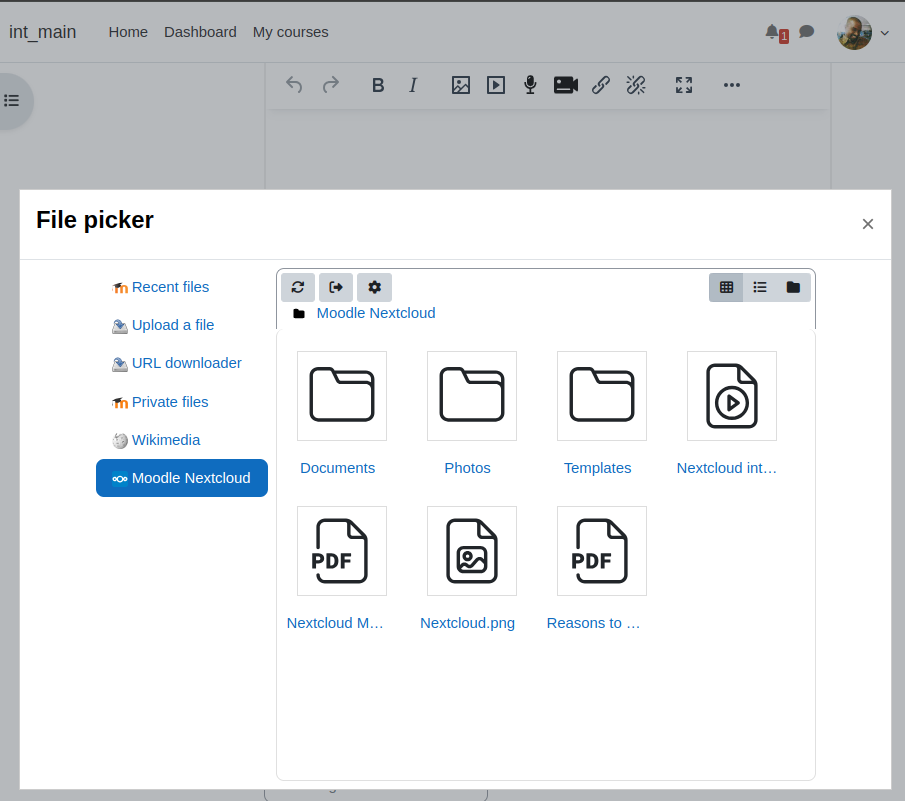
Task: Click the Nextcloud.png file name
Action: click(468, 623)
